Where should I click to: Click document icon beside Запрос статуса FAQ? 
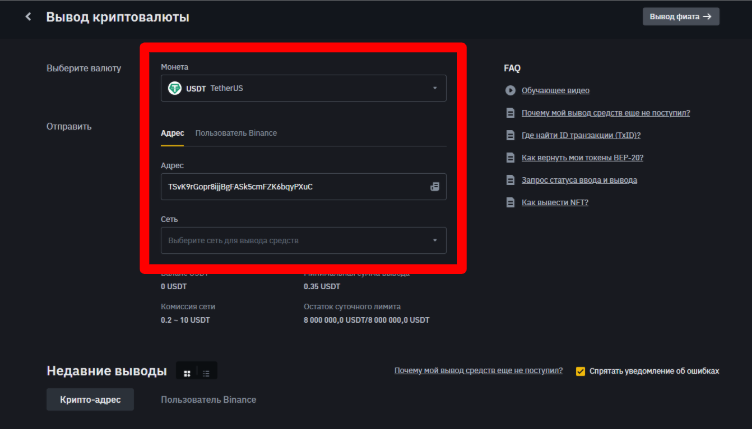tap(510, 180)
